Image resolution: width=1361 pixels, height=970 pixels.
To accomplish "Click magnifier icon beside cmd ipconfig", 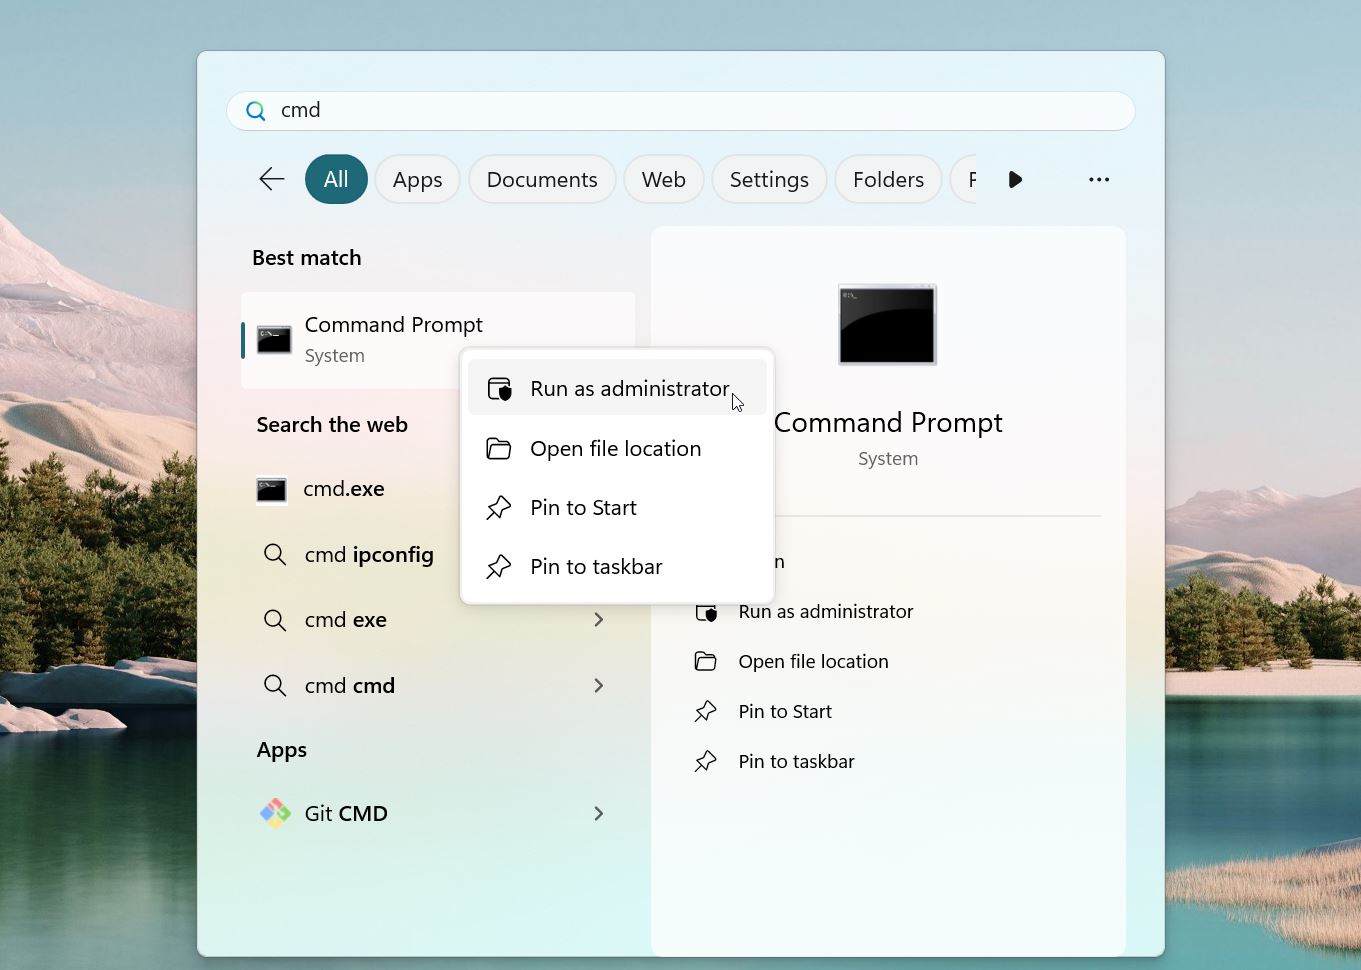I will point(274,554).
